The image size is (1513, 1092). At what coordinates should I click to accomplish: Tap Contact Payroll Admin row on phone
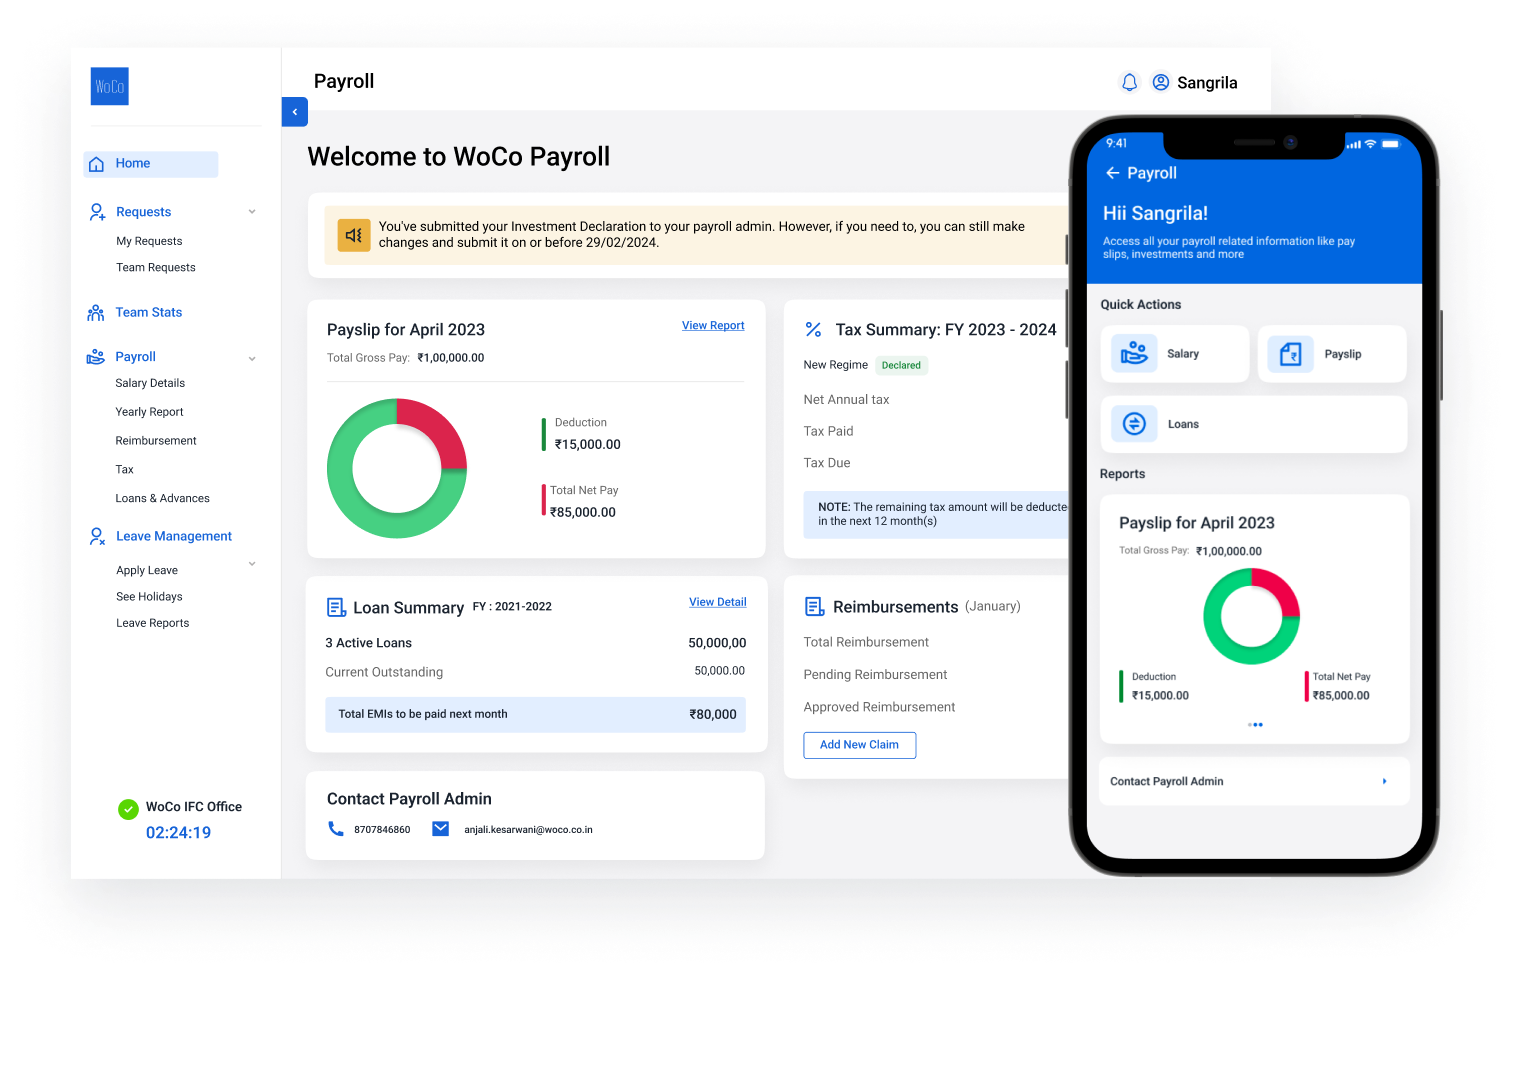point(1254,782)
